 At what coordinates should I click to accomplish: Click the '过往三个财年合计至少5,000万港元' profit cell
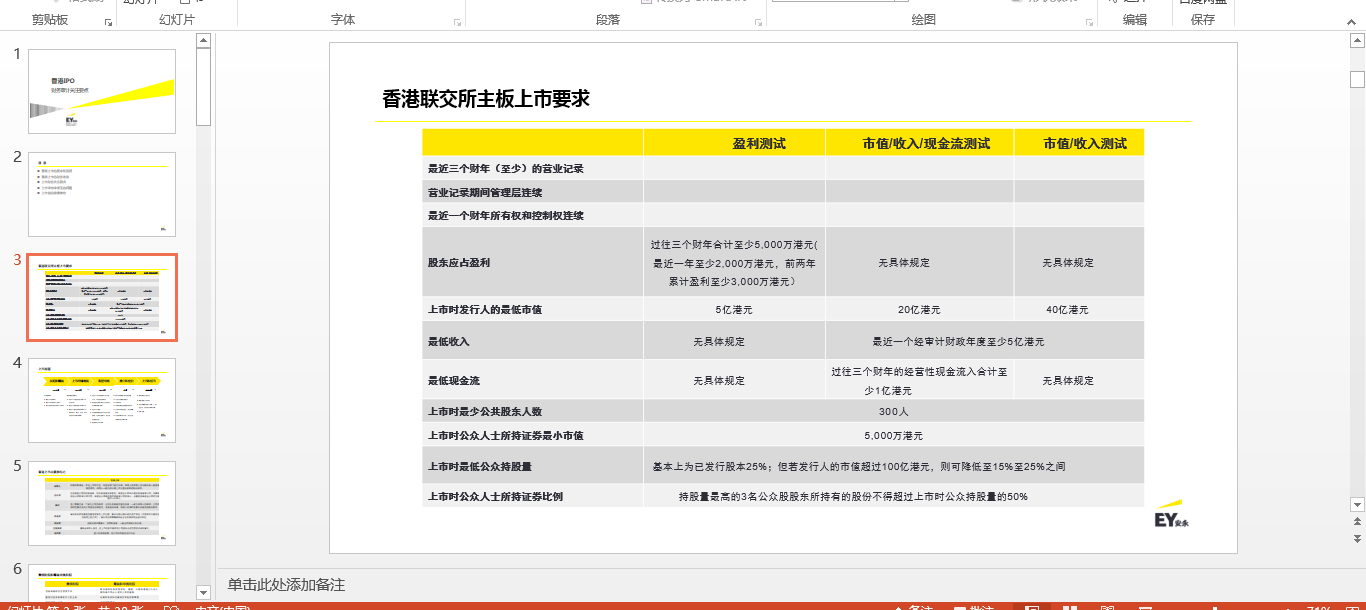click(x=734, y=262)
